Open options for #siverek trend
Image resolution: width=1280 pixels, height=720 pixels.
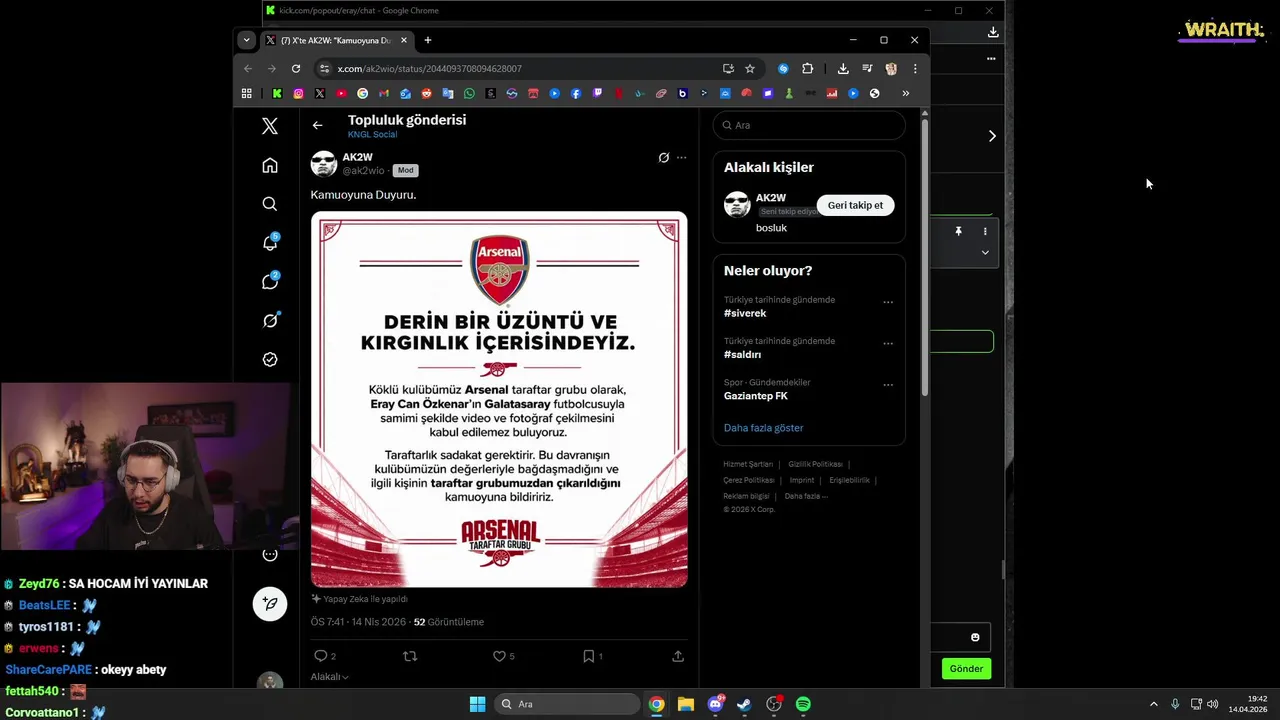[x=888, y=302]
